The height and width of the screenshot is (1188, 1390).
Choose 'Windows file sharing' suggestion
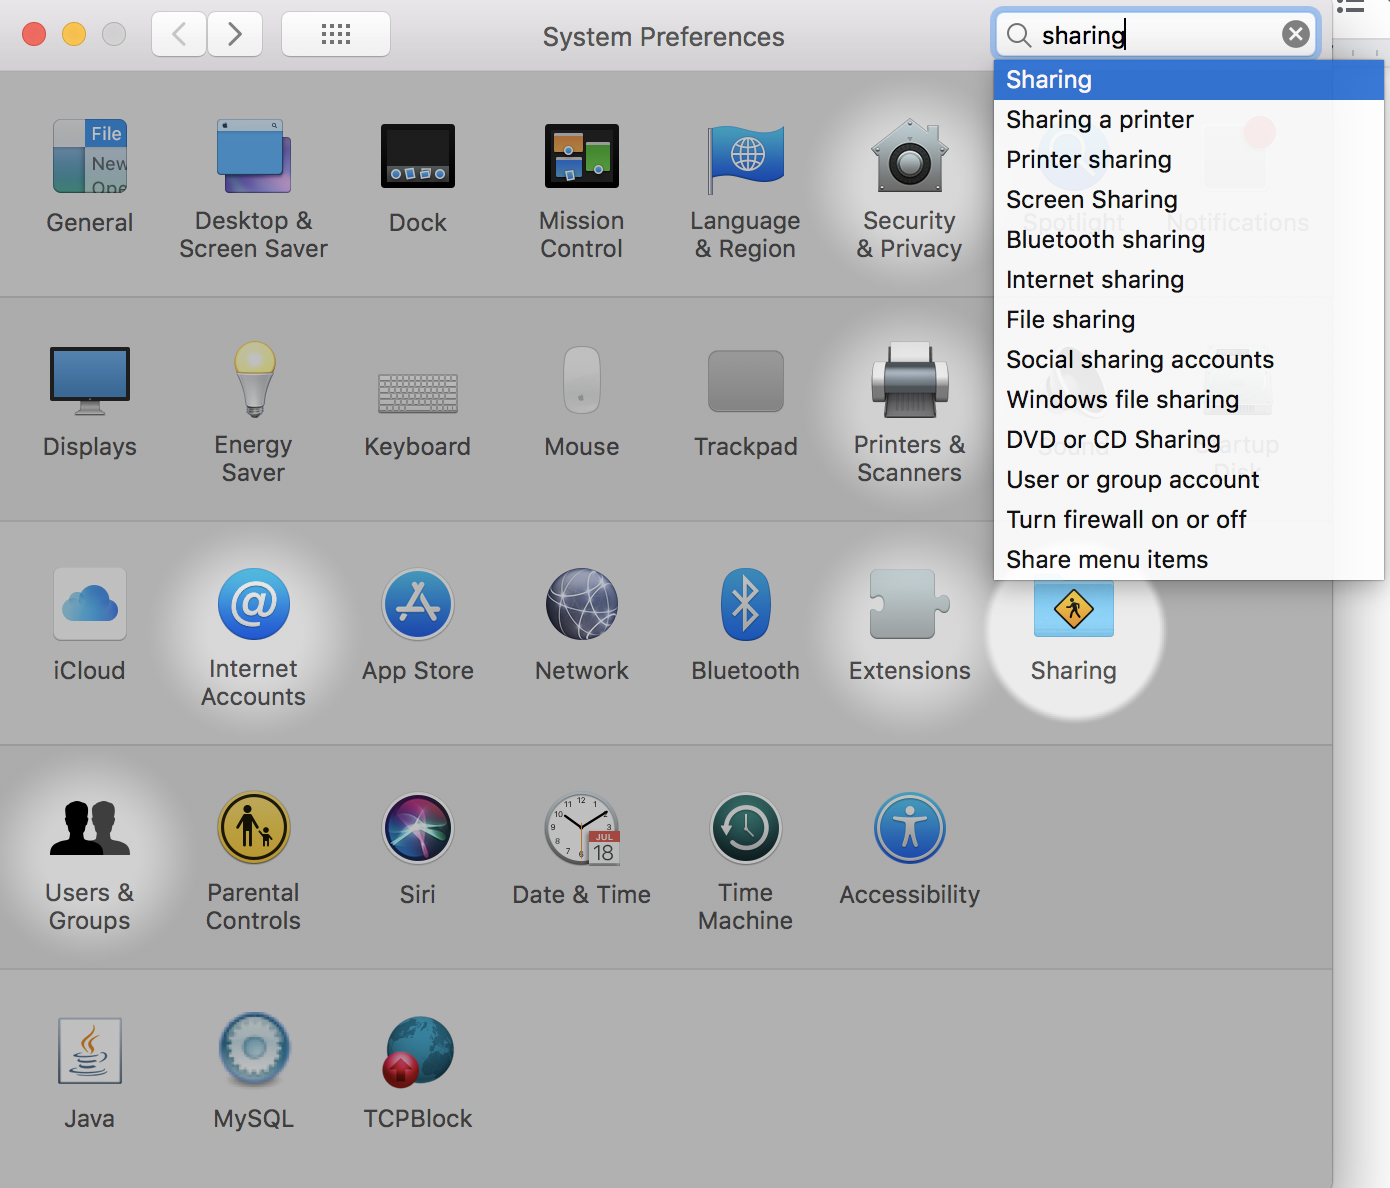[x=1189, y=400]
